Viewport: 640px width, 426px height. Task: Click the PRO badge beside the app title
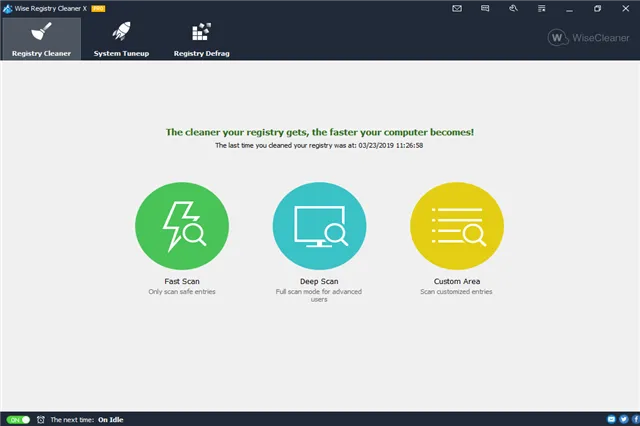pos(99,7)
